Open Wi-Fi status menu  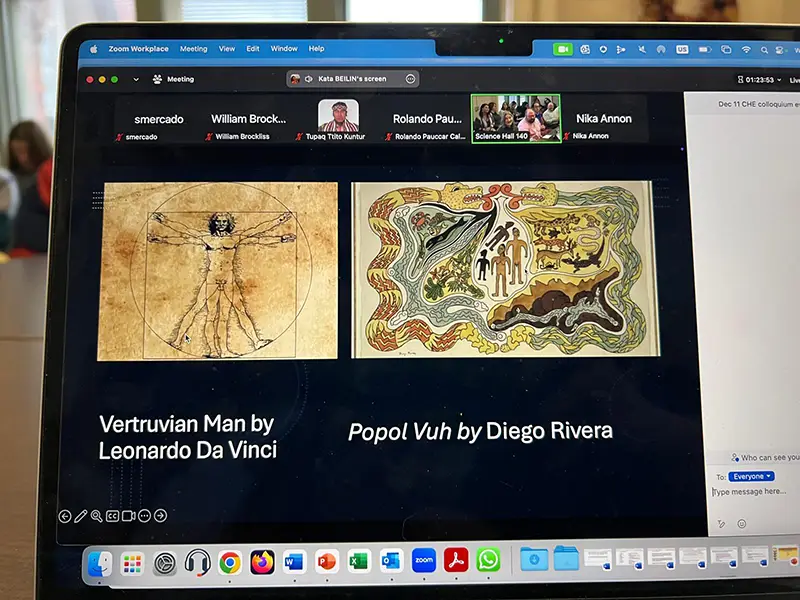tap(746, 49)
